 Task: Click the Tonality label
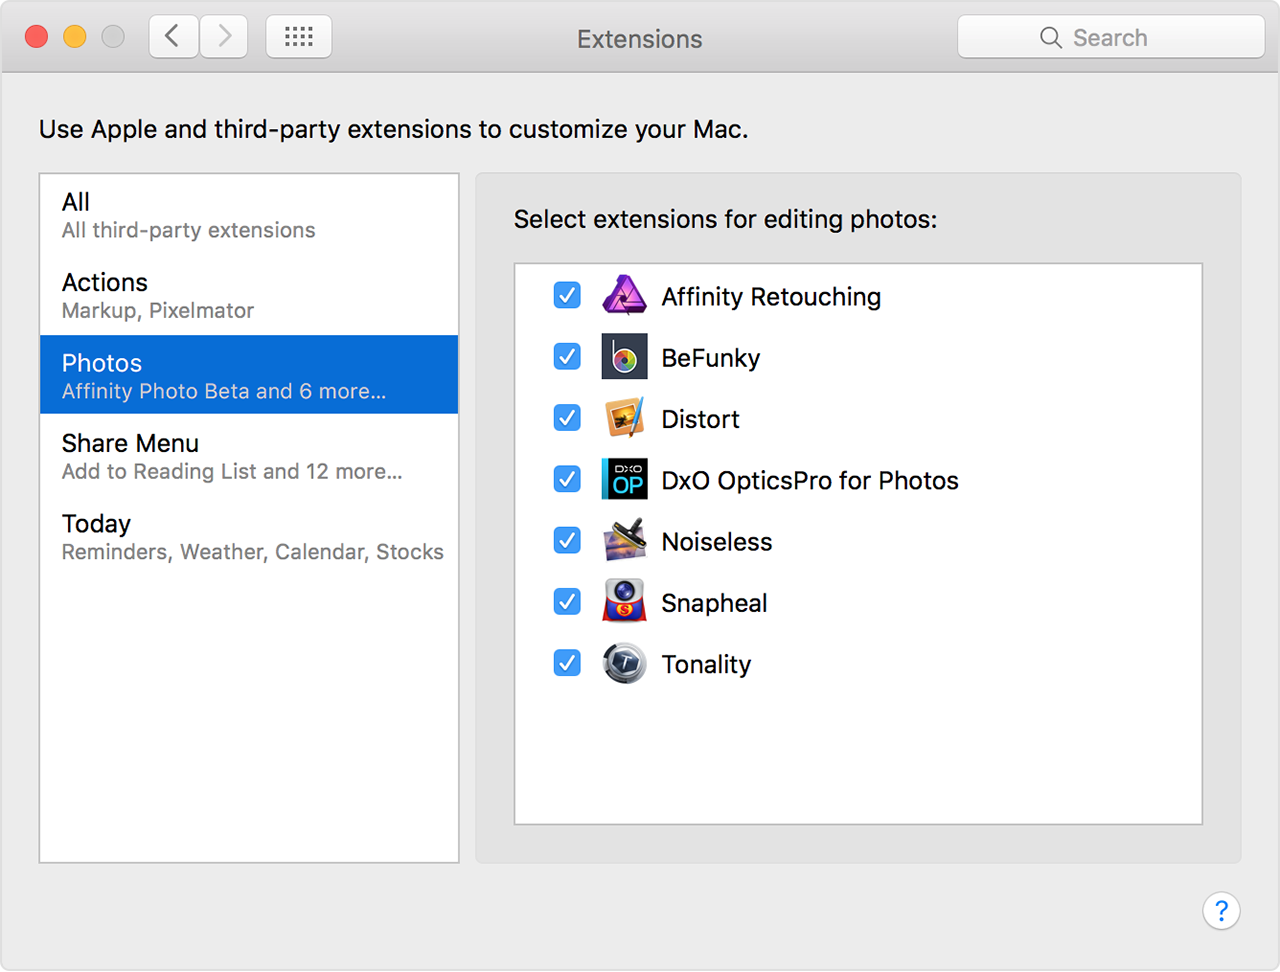coord(706,664)
